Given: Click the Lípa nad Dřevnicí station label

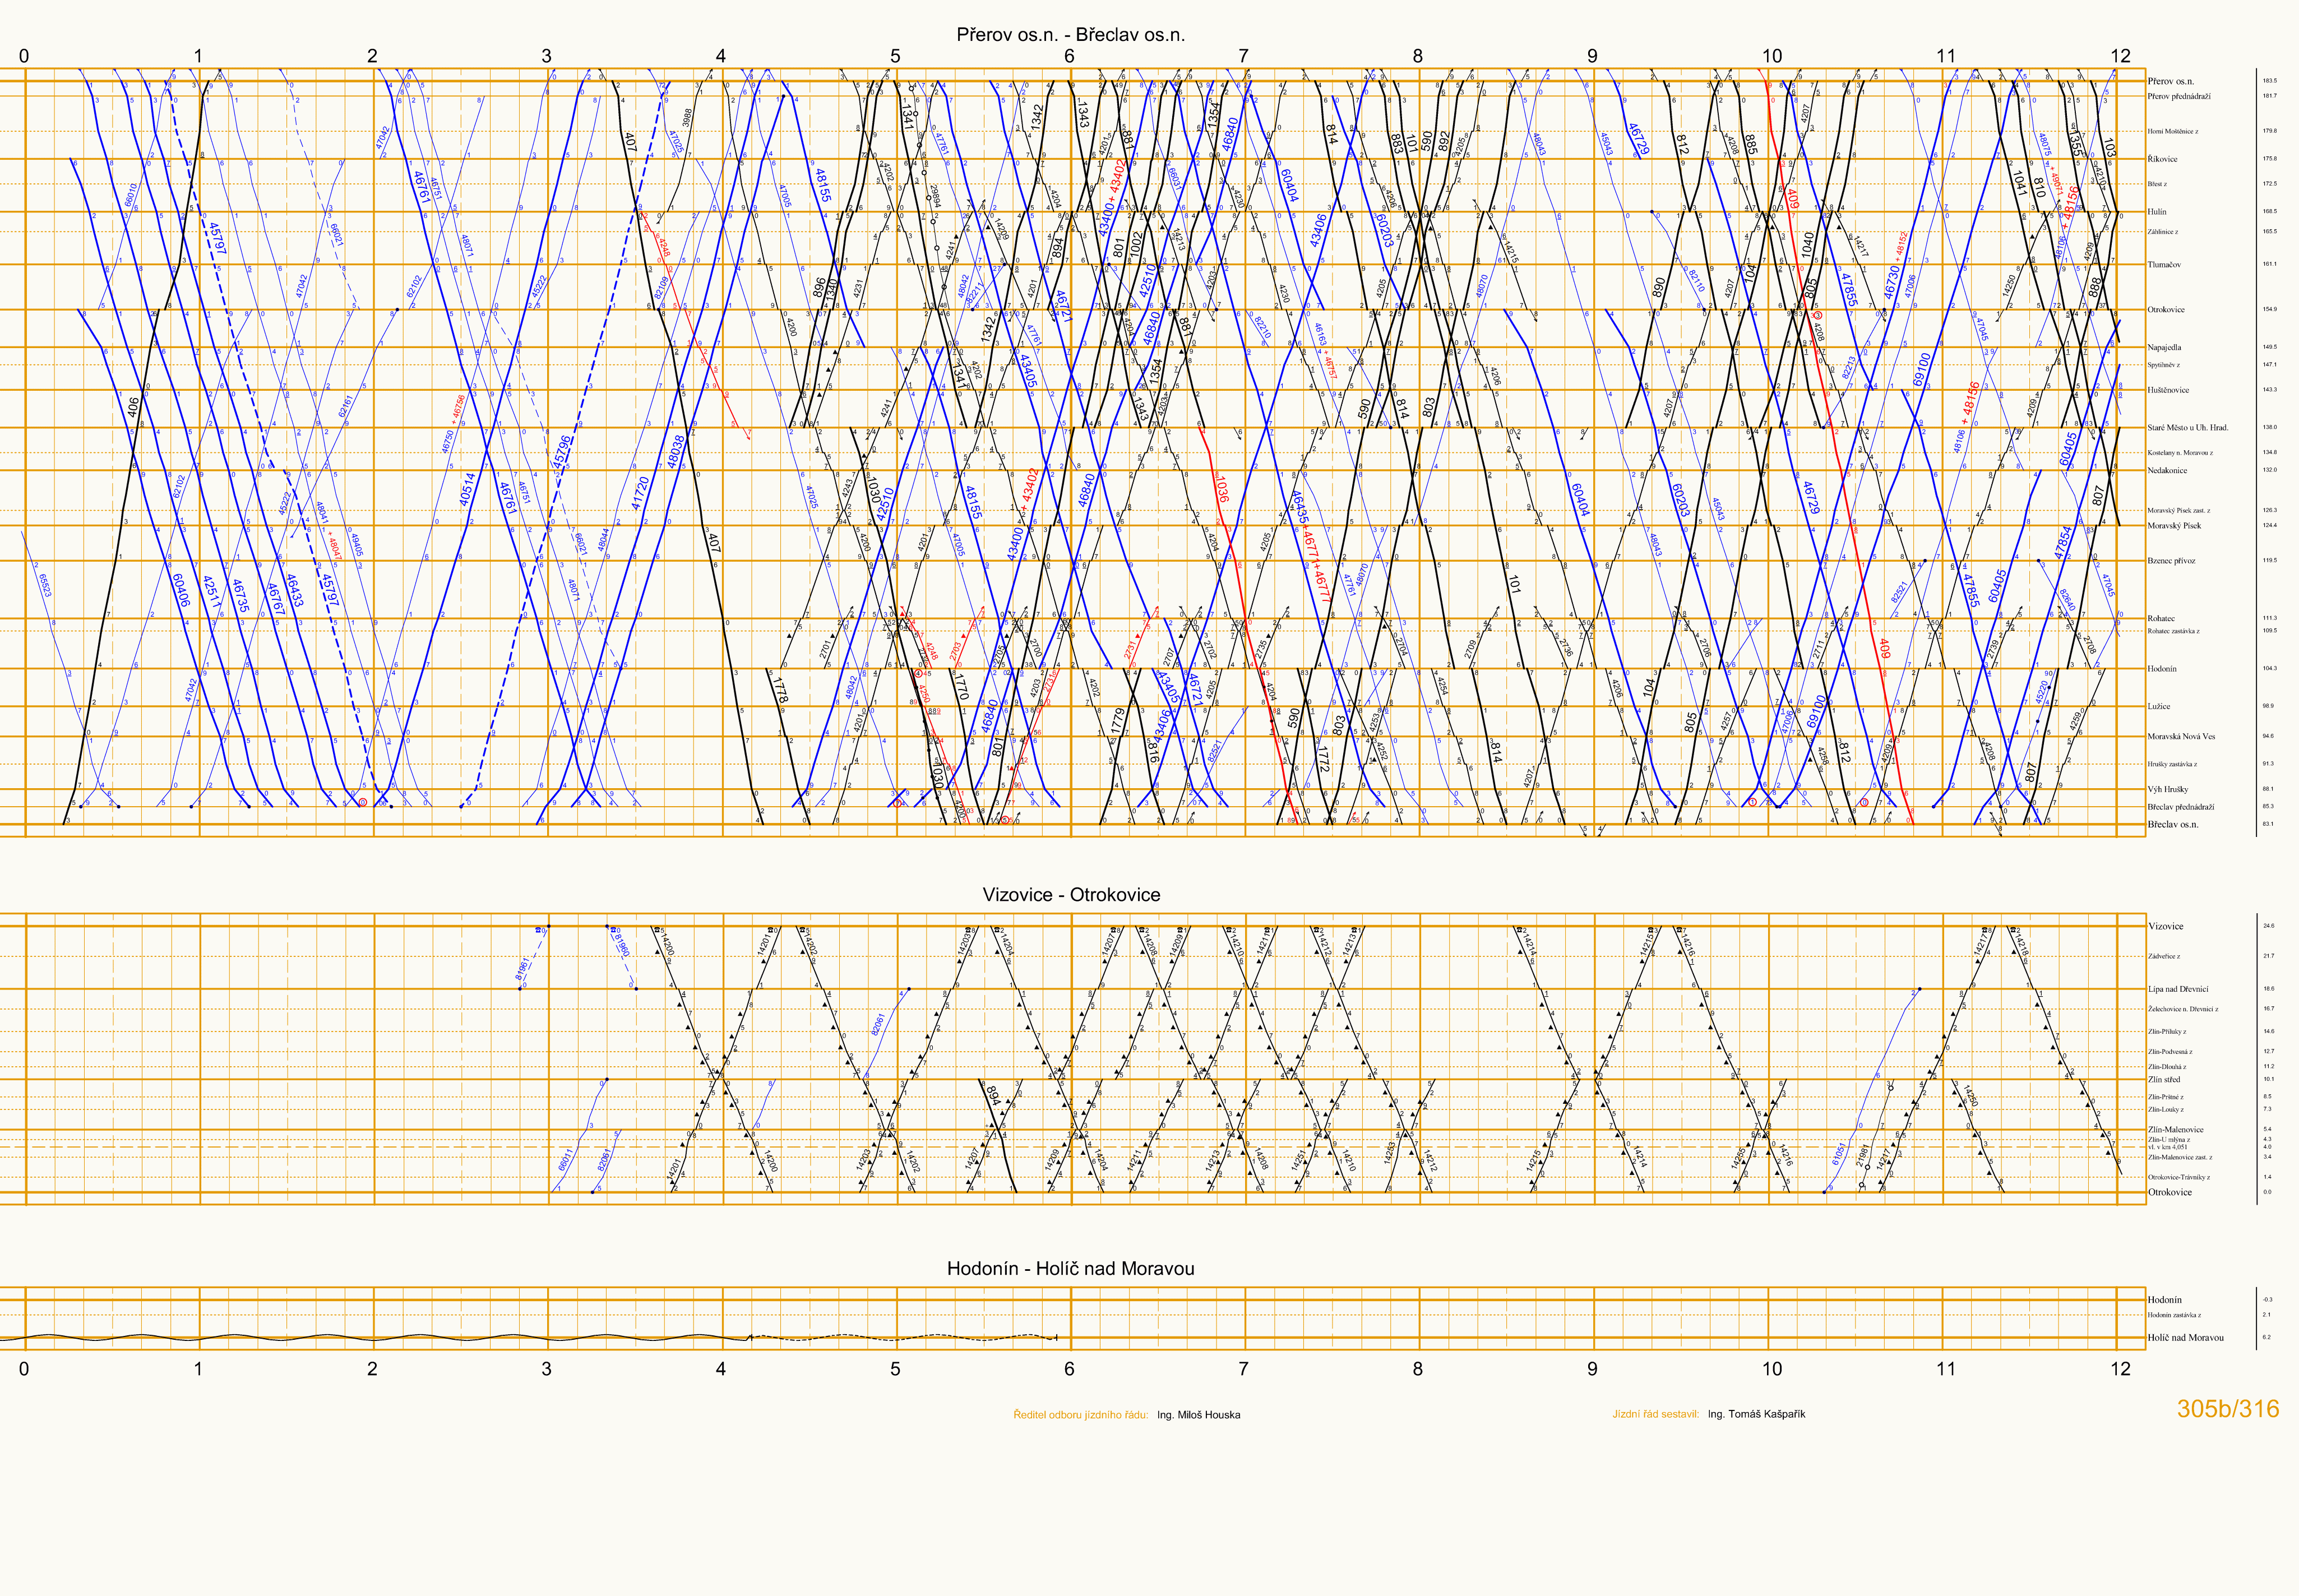Looking at the screenshot, I should 2177,989.
